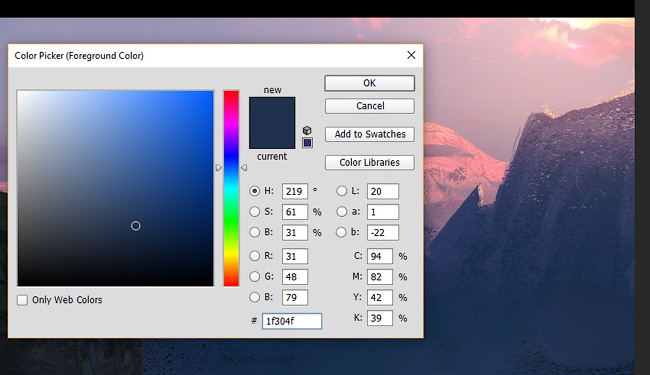Viewport: 650px width, 375px height.
Task: Click the R field showing 31
Action: pos(295,256)
